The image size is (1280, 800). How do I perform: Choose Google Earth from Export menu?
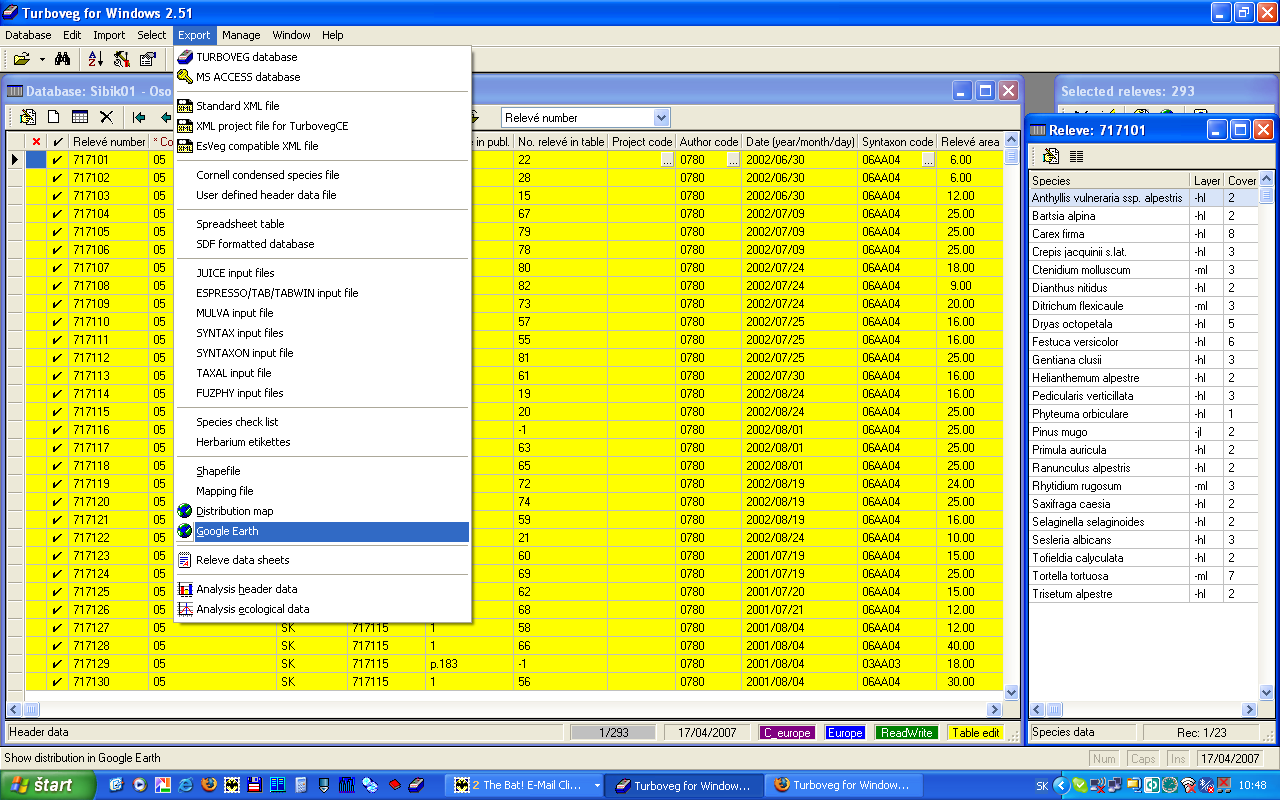(322, 532)
